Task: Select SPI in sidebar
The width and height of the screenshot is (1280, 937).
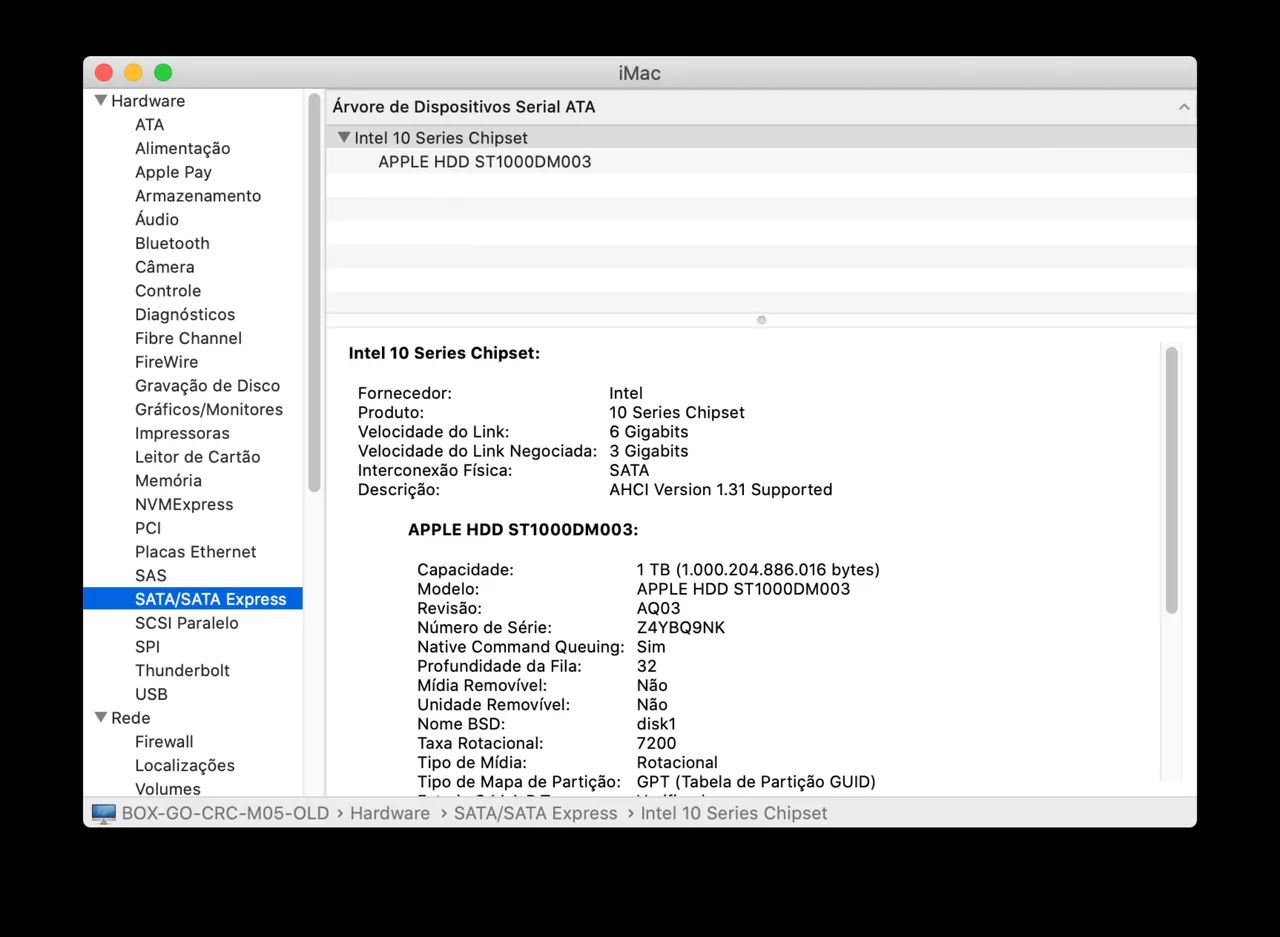Action: tap(147, 647)
